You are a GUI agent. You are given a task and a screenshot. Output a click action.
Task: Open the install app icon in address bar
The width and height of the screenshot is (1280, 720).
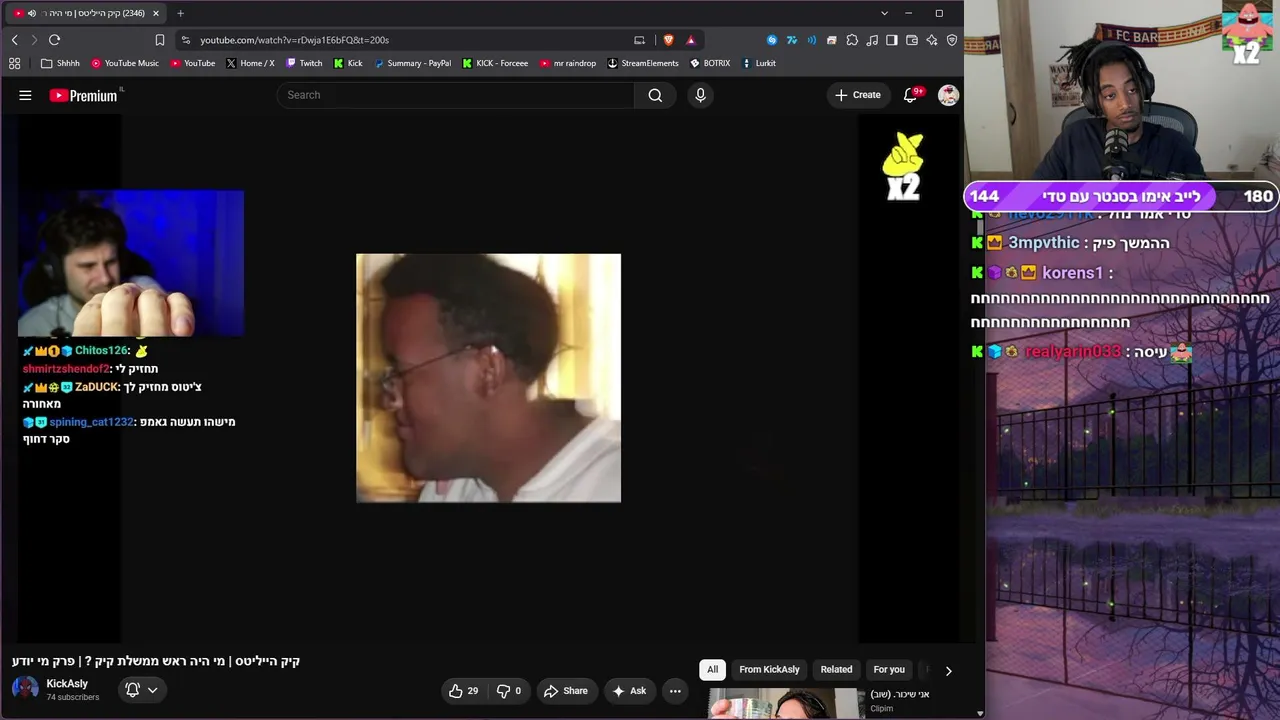click(640, 40)
